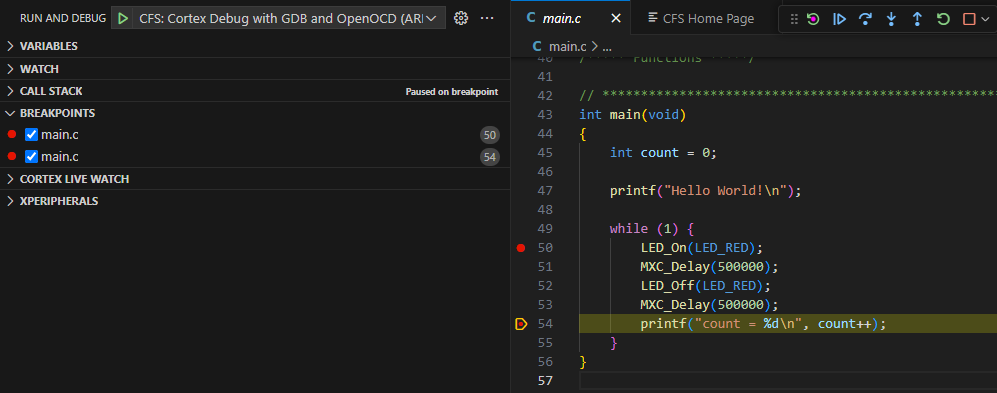Click line number 47 in the gutter

(545, 191)
